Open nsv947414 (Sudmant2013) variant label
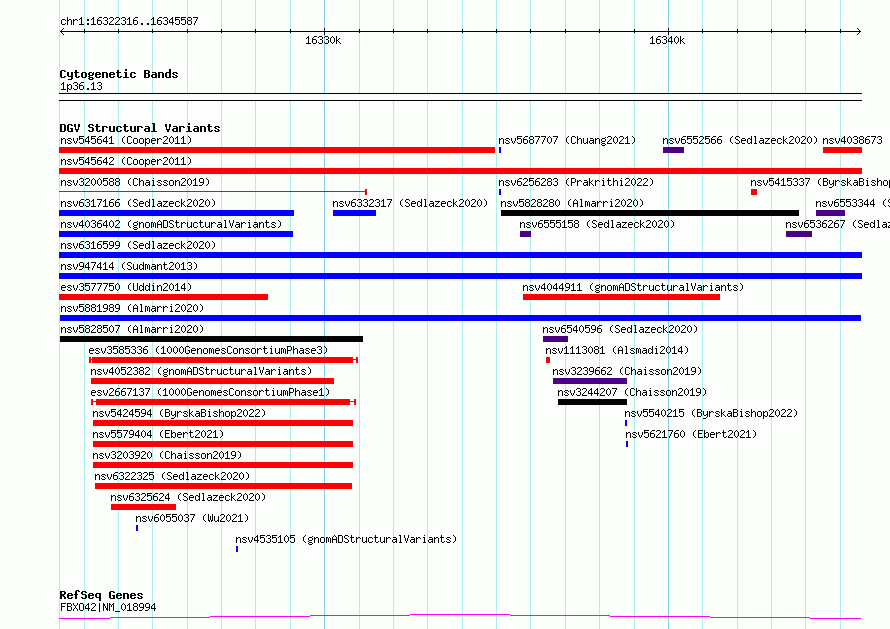 click(x=129, y=266)
